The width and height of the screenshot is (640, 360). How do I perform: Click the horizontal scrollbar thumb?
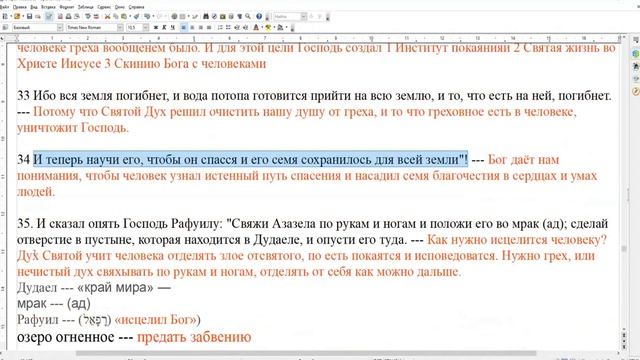(306, 353)
